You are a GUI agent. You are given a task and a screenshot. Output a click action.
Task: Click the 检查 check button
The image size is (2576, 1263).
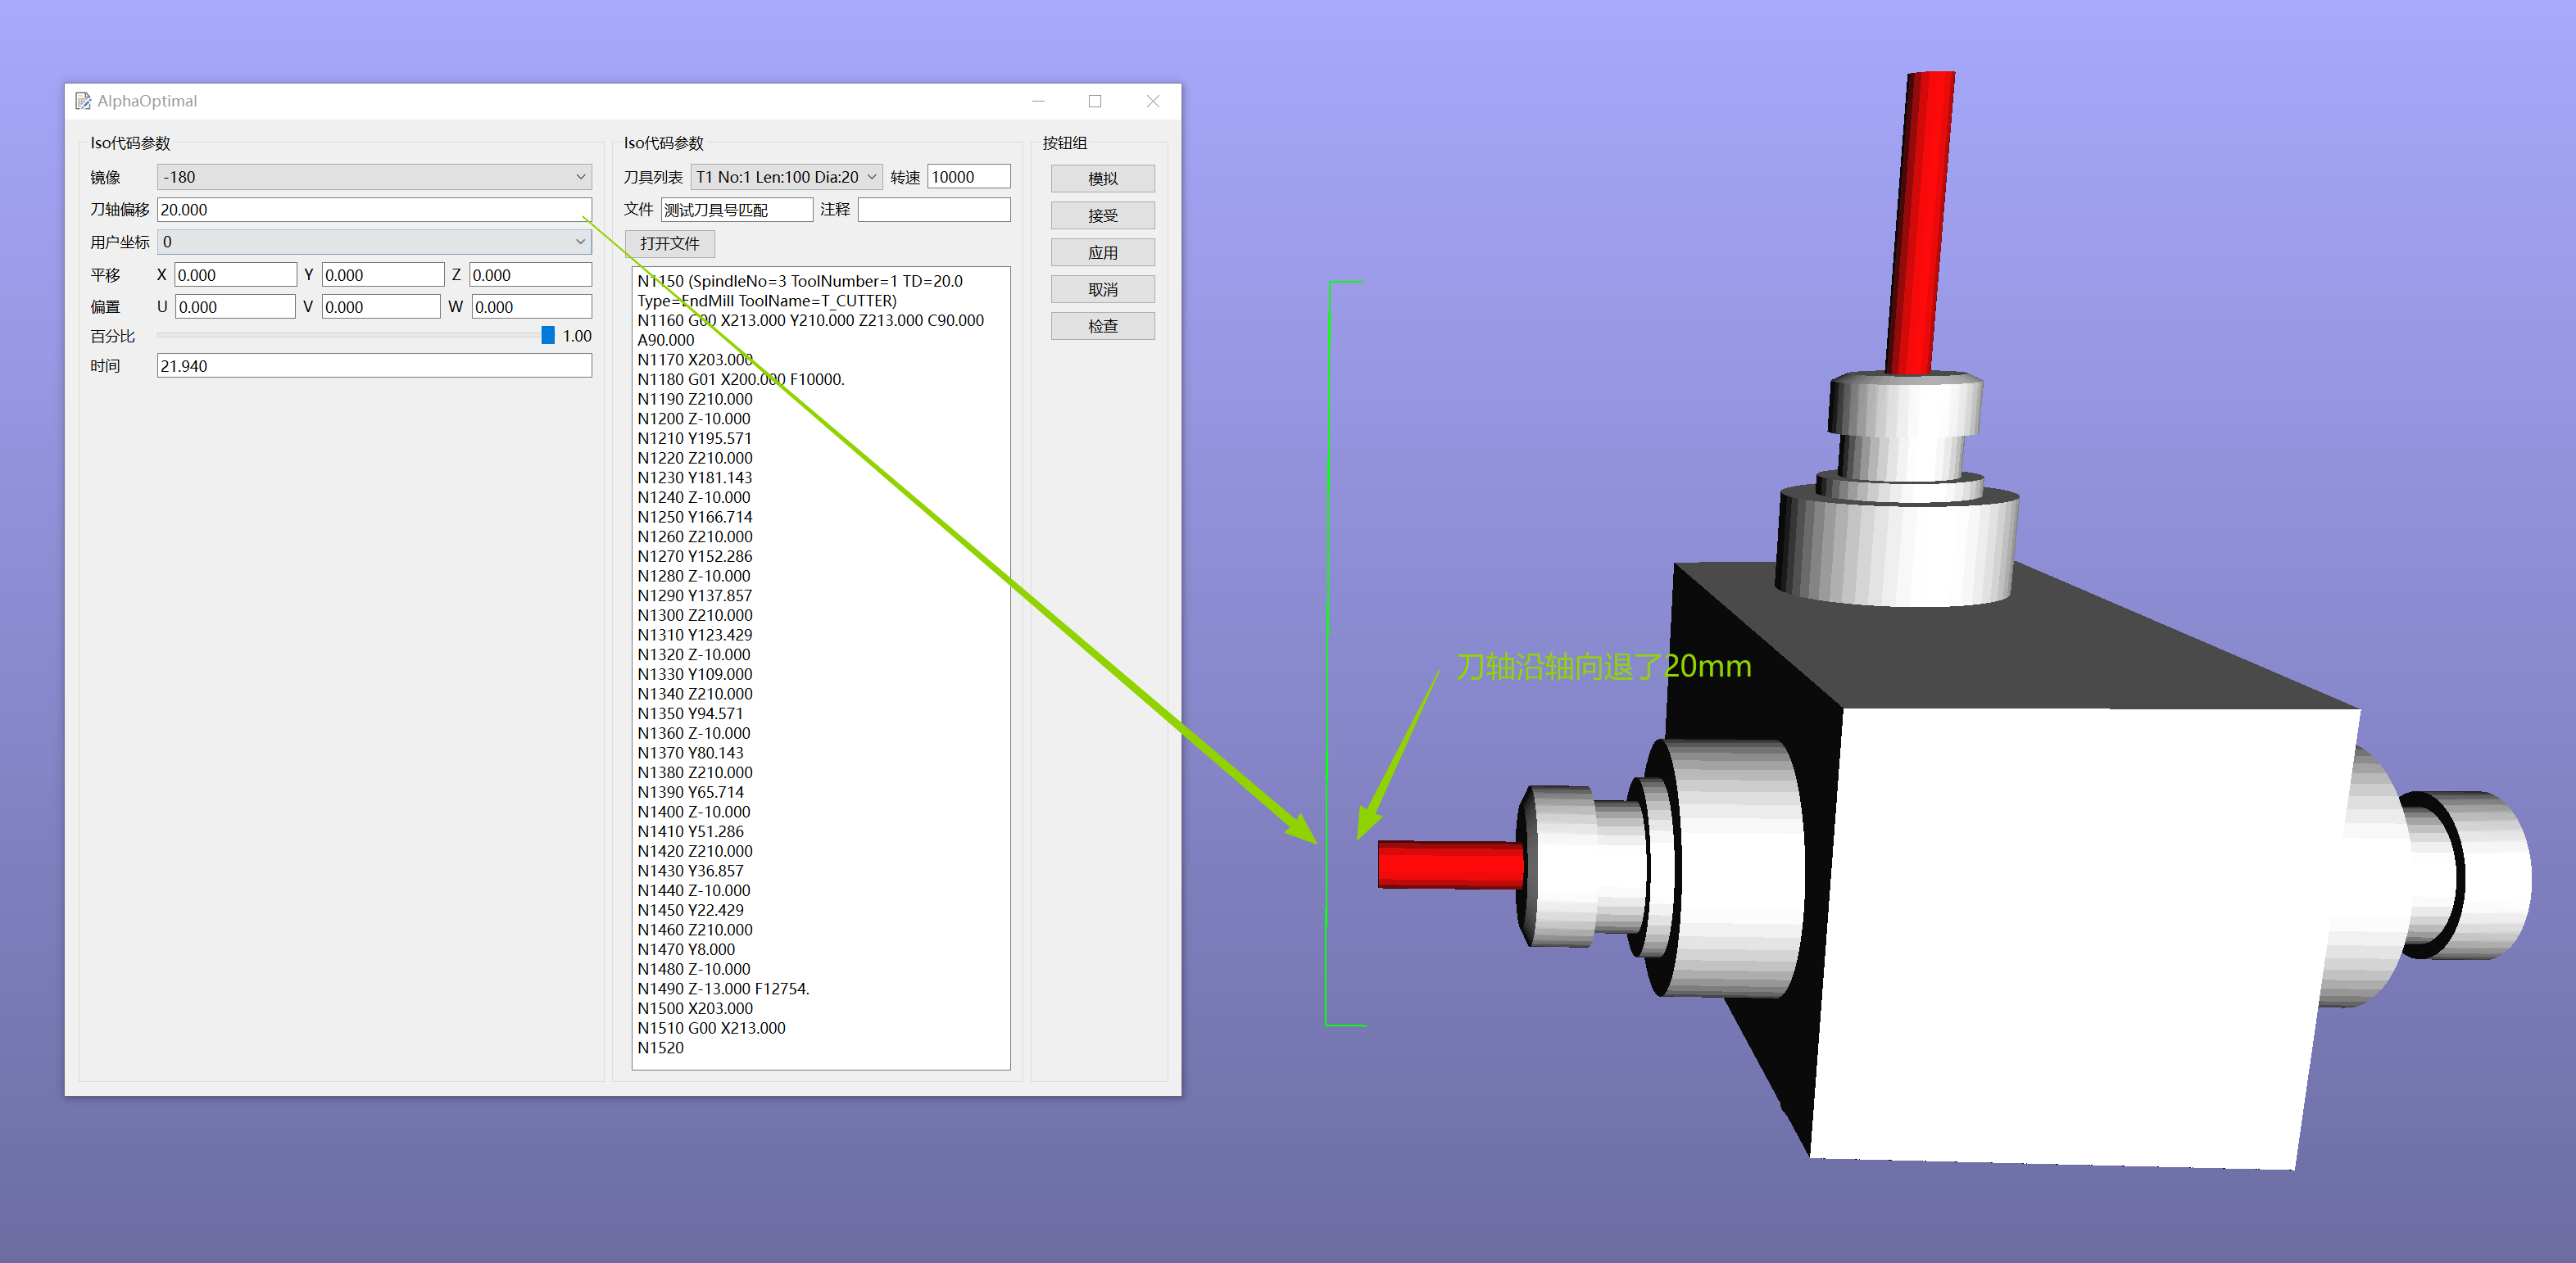[x=1102, y=326]
